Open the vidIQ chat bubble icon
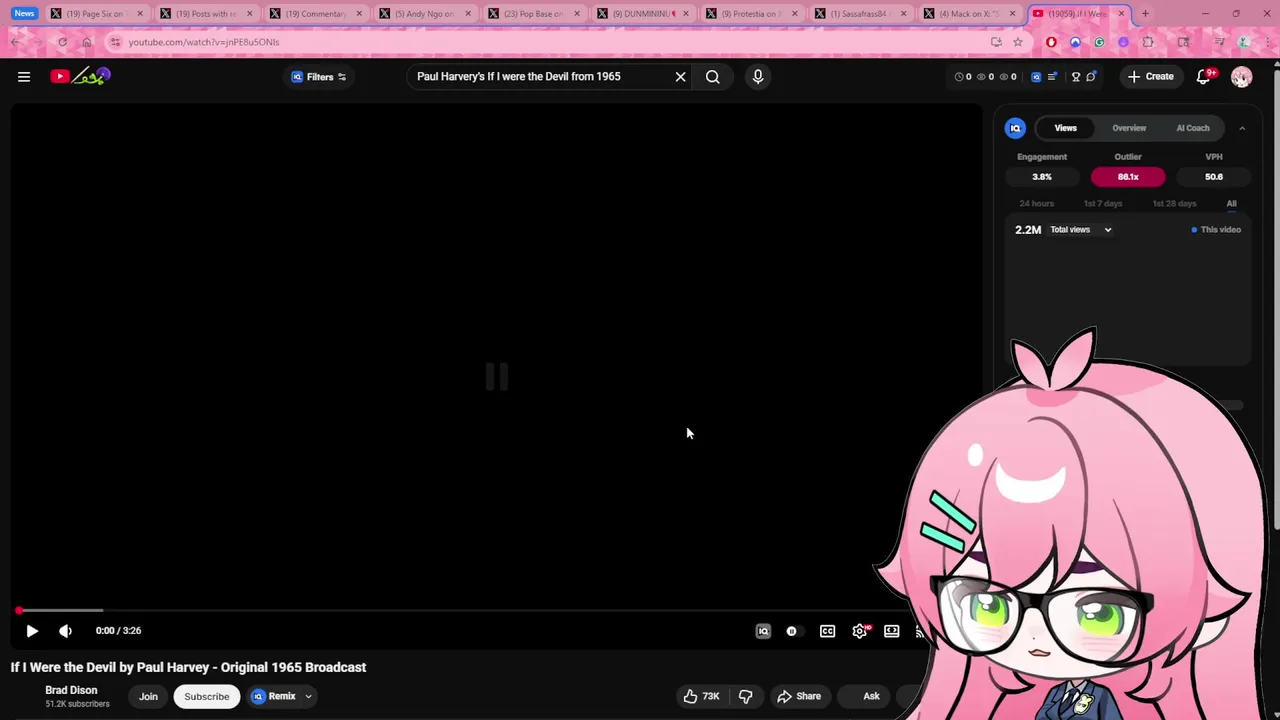This screenshot has height=720, width=1280. [1091, 77]
